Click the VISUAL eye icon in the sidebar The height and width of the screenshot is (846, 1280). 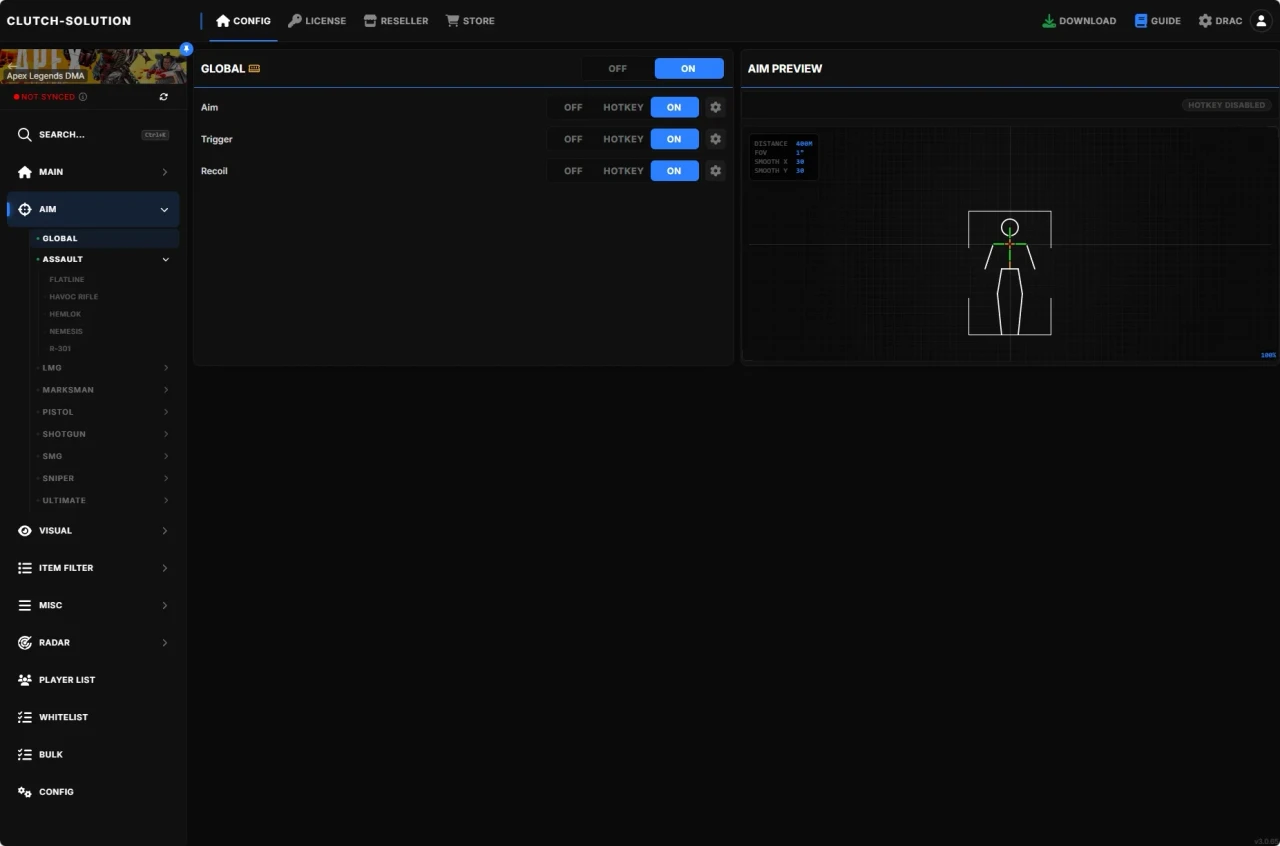pyautogui.click(x=24, y=530)
